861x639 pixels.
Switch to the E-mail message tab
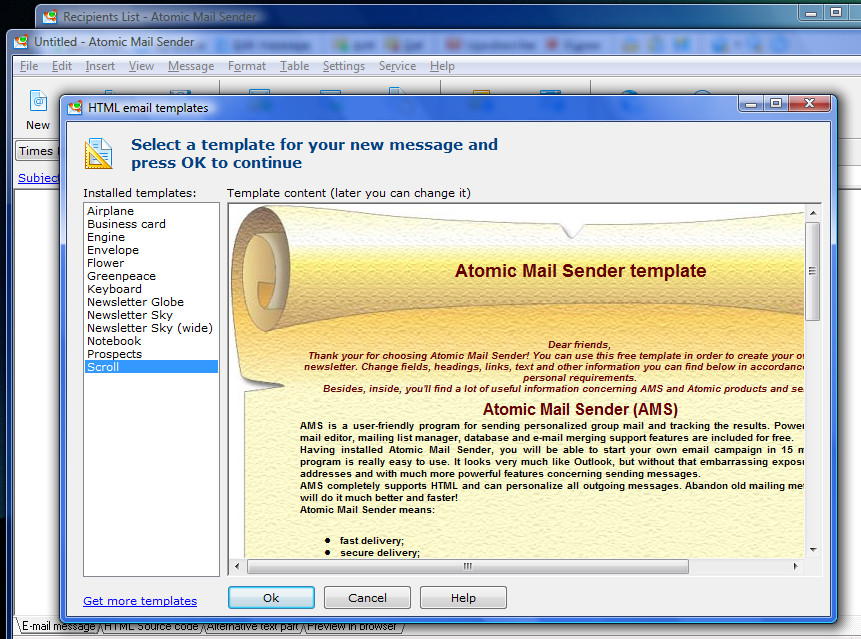(x=58, y=627)
